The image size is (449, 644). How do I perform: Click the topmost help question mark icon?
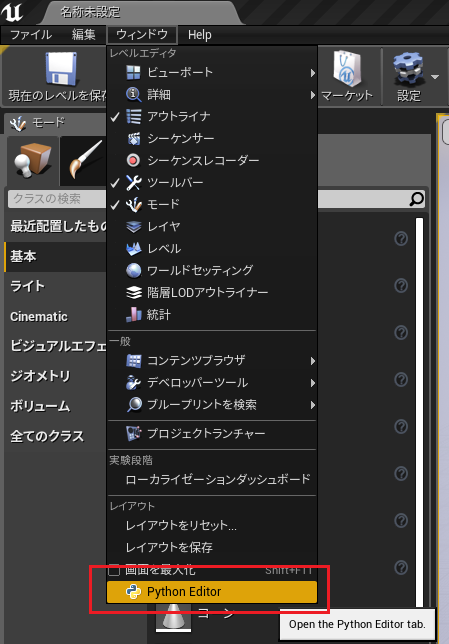[x=401, y=239]
